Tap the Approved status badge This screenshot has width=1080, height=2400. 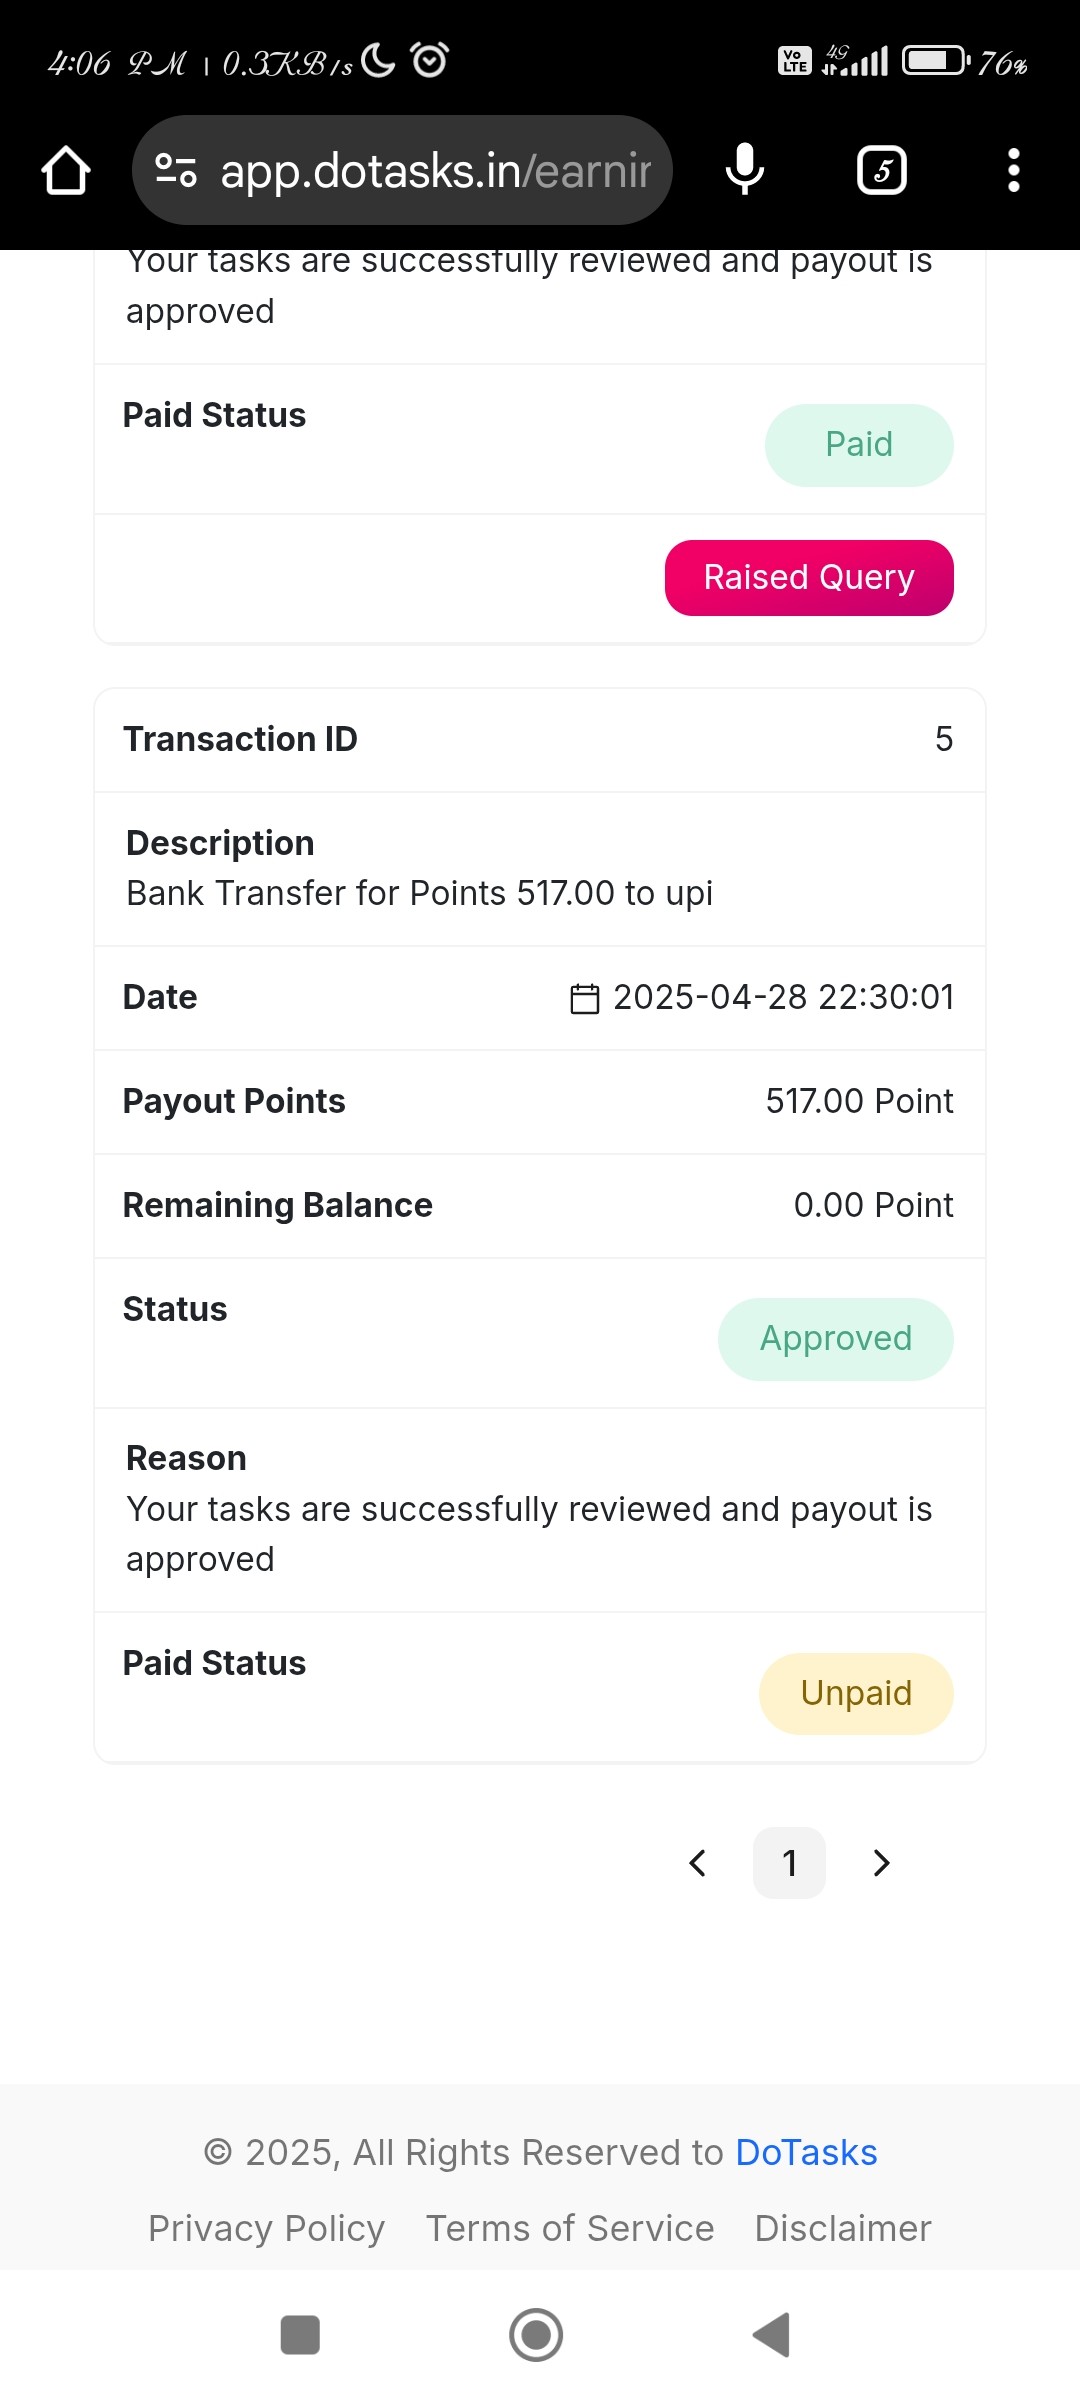[x=836, y=1339]
